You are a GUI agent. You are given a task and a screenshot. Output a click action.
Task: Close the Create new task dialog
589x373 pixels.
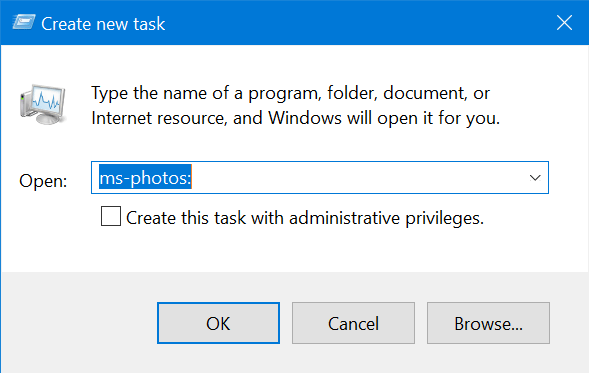point(564,23)
